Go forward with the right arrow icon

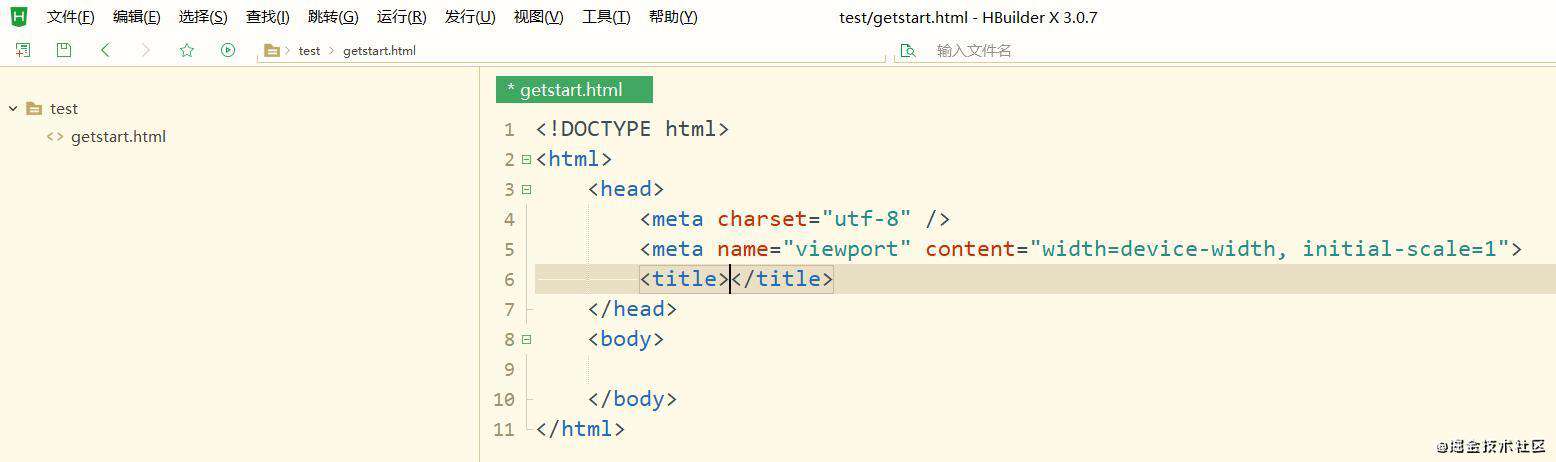click(146, 50)
